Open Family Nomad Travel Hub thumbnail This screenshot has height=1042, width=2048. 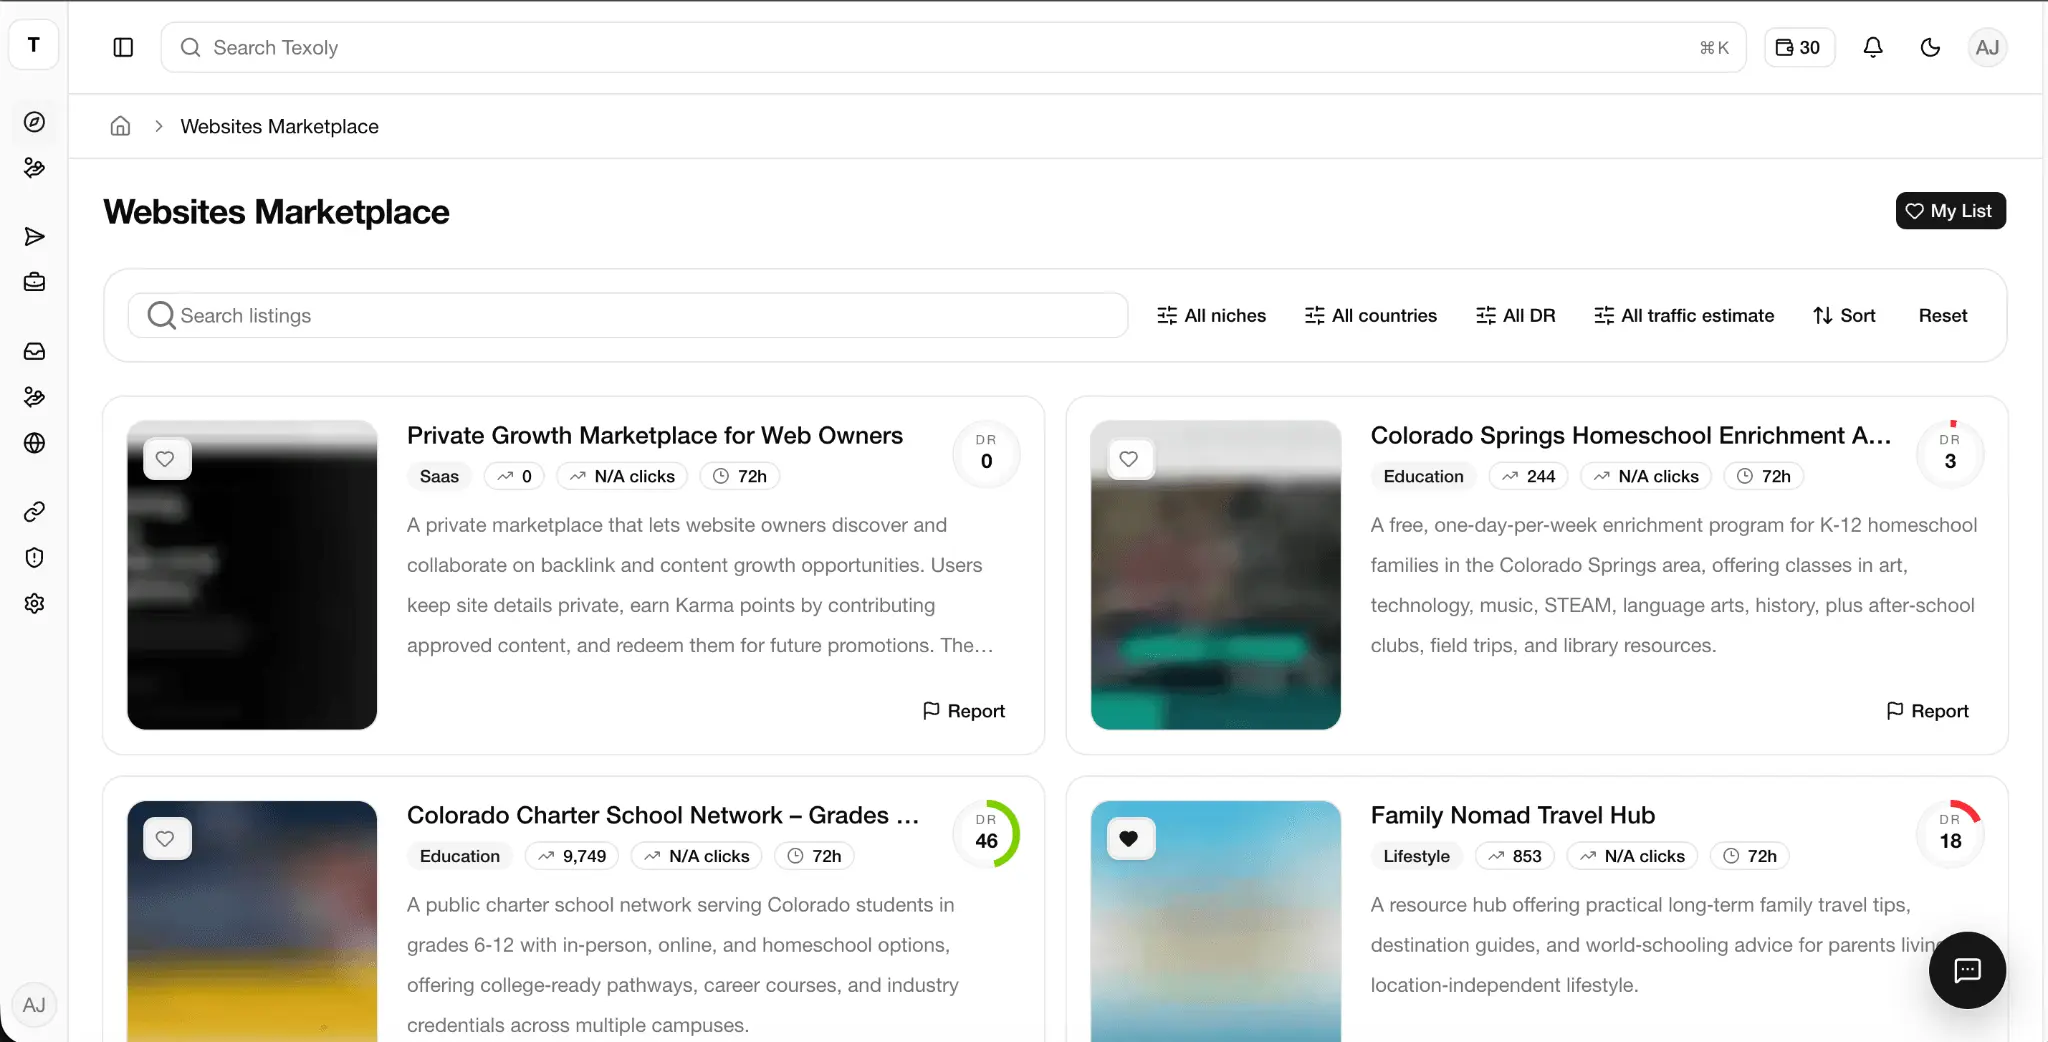1215,921
